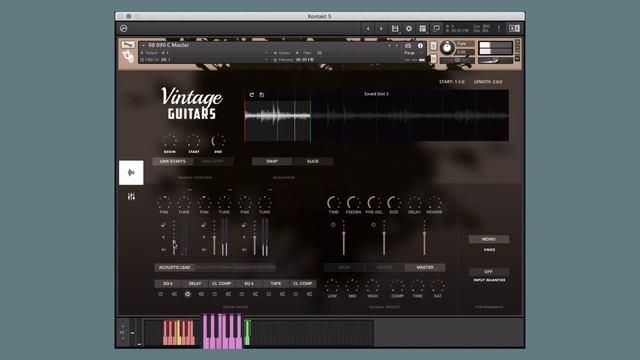Open the waveform page sidebar icon
640x360 pixels.
coord(131,173)
